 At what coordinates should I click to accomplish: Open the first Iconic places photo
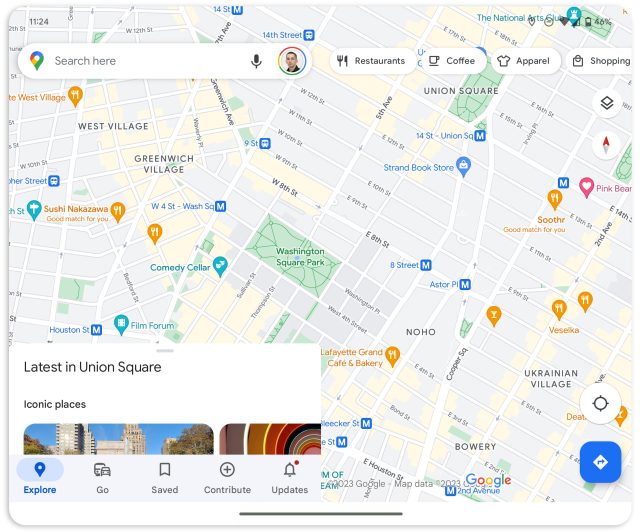(118, 439)
